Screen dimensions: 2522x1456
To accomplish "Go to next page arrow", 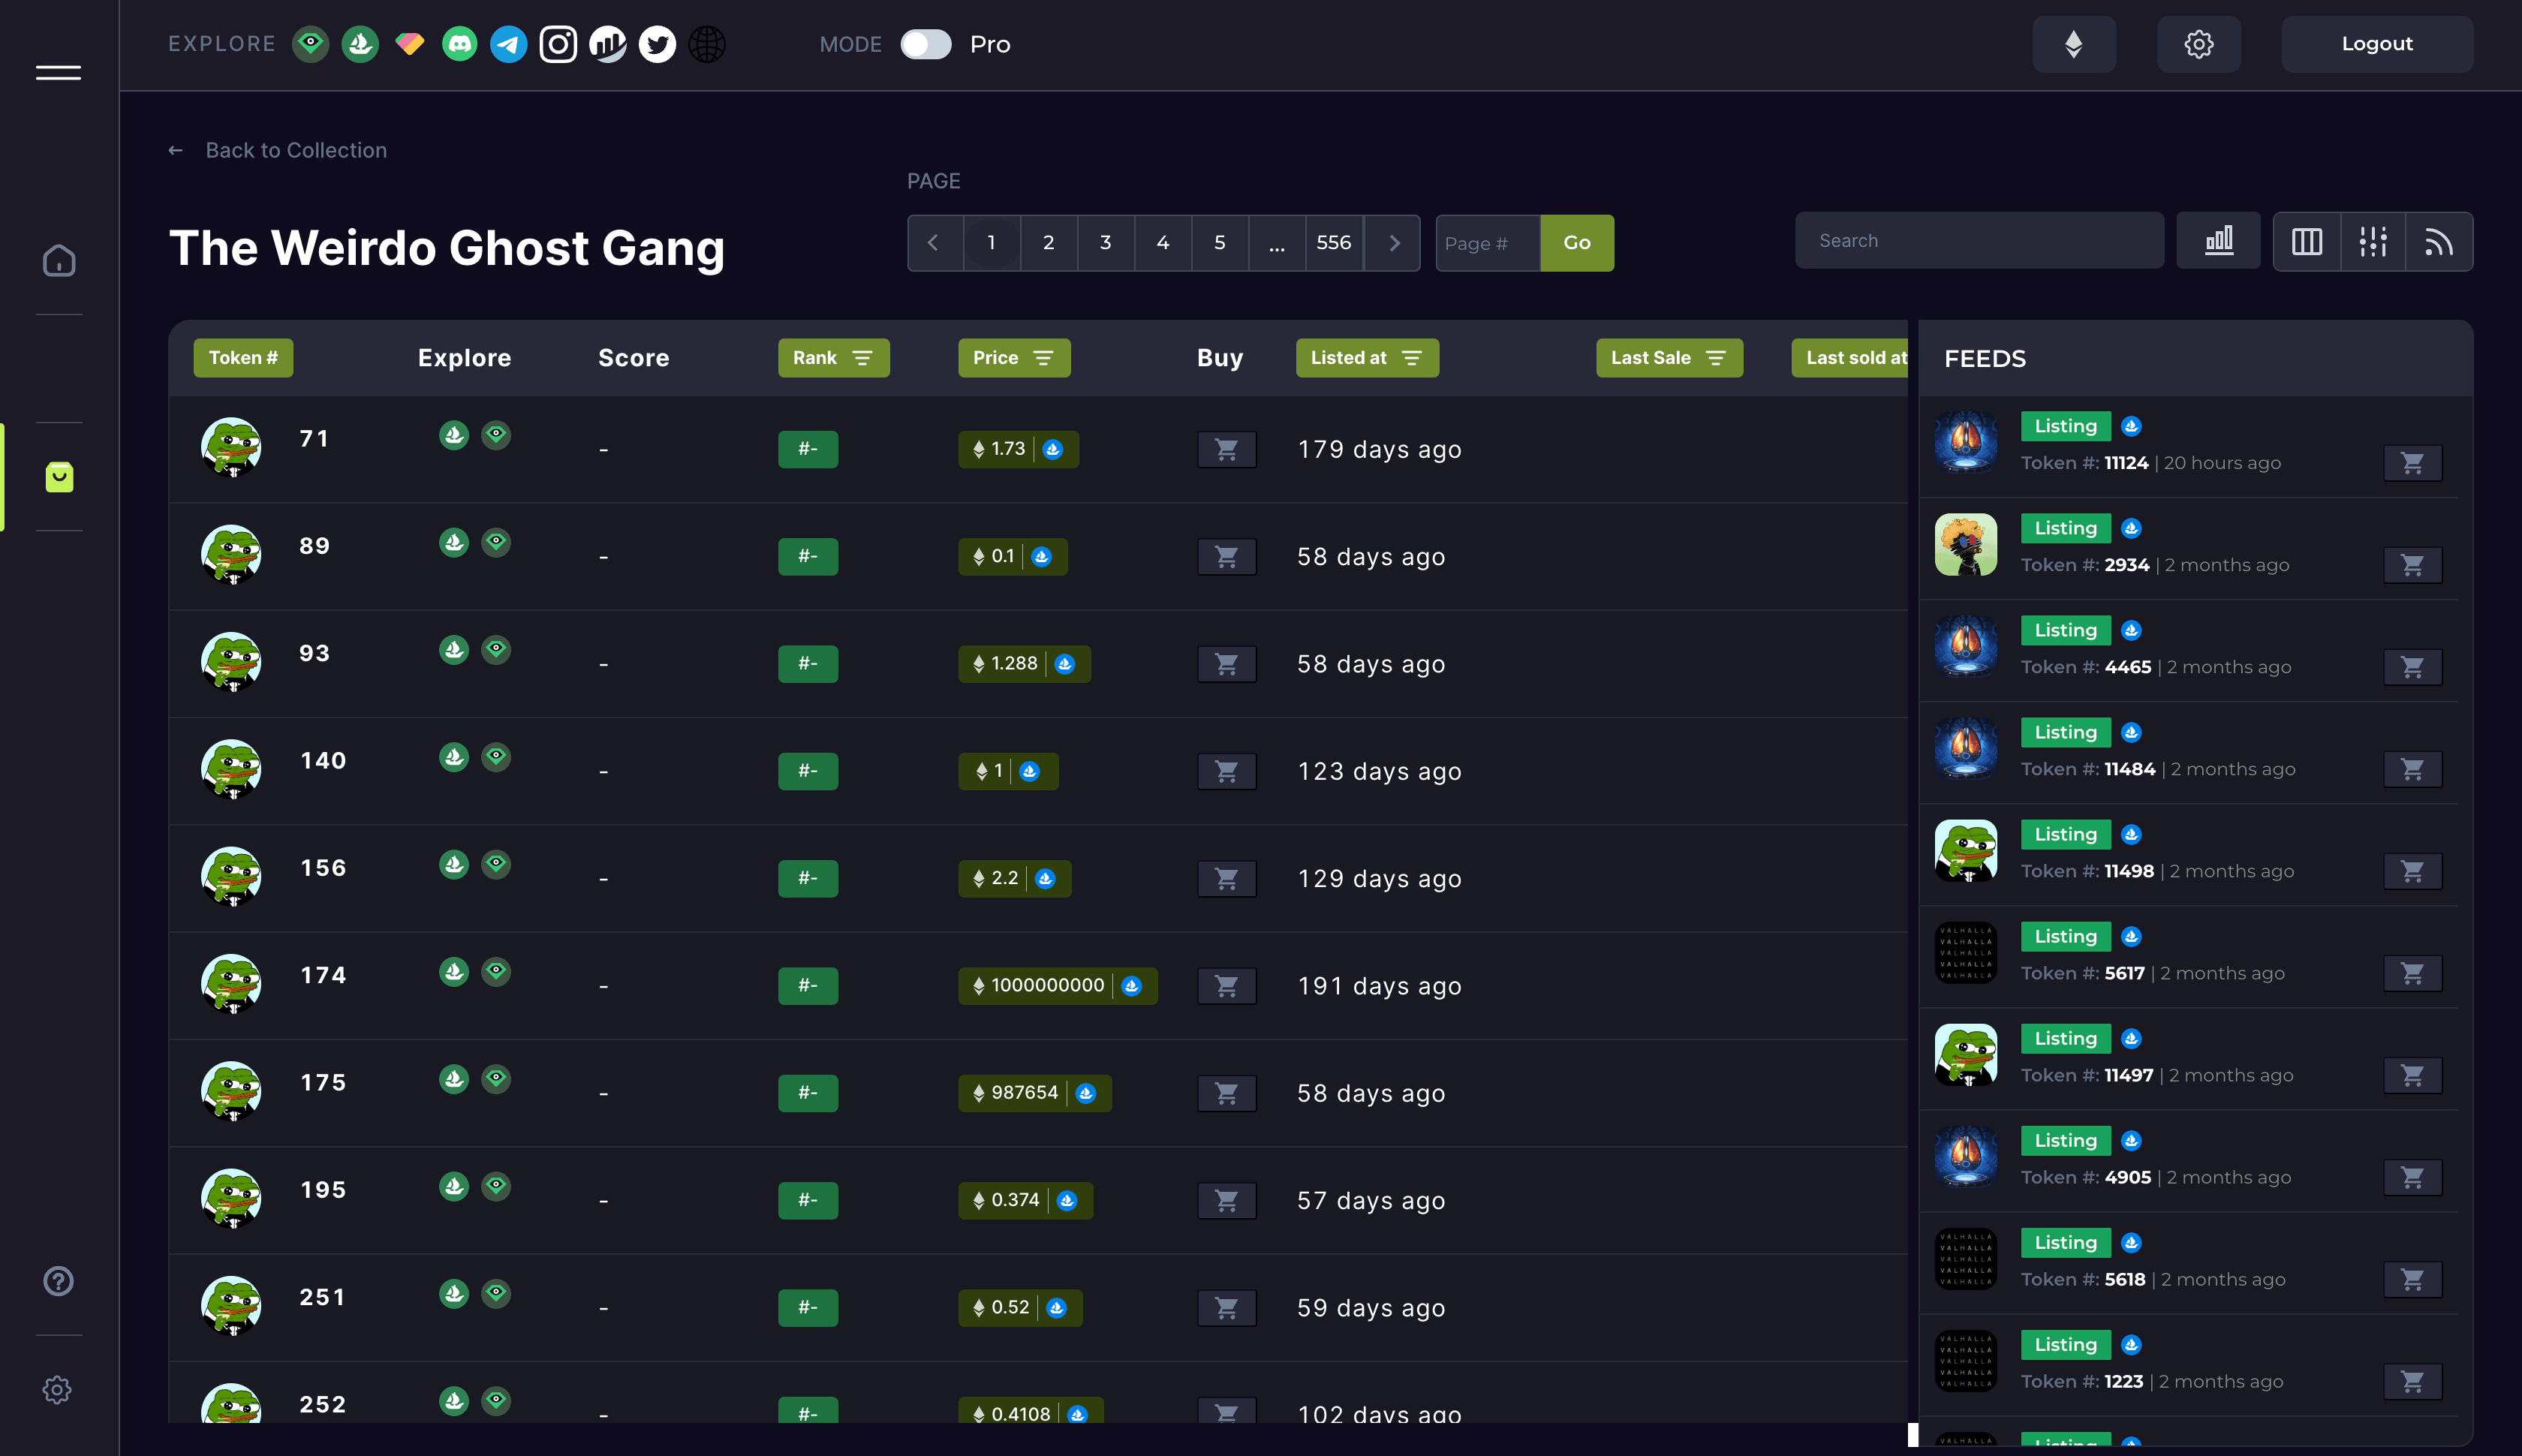I will click(1393, 243).
